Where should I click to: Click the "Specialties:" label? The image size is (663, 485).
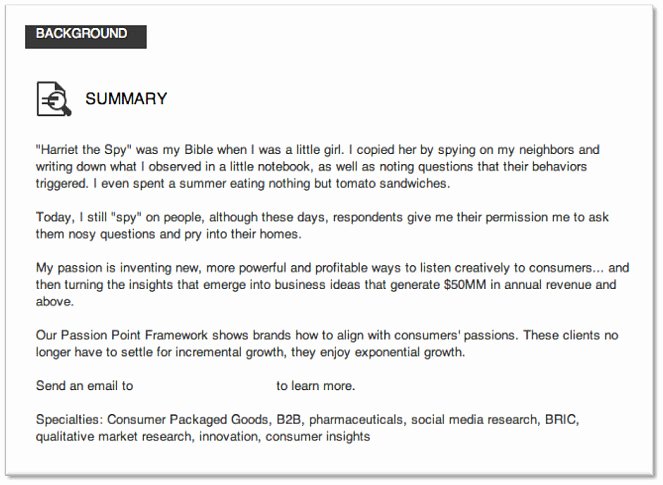point(69,419)
